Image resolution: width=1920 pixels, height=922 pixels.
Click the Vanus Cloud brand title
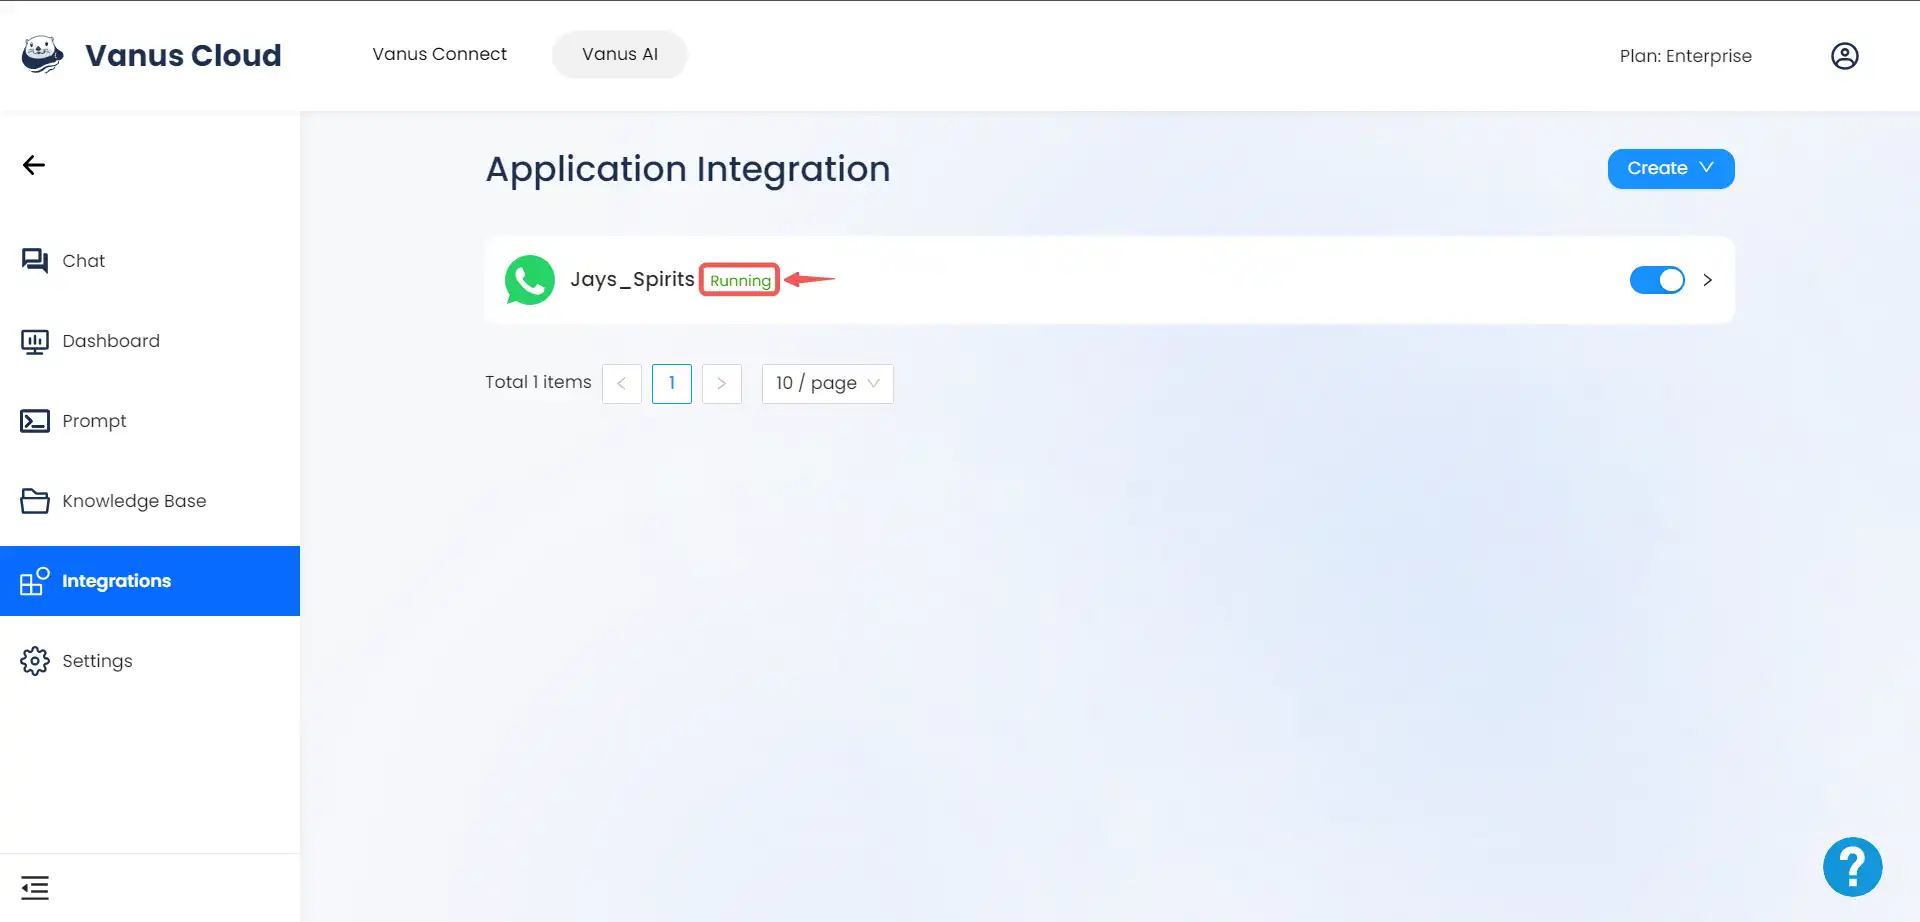tap(183, 55)
